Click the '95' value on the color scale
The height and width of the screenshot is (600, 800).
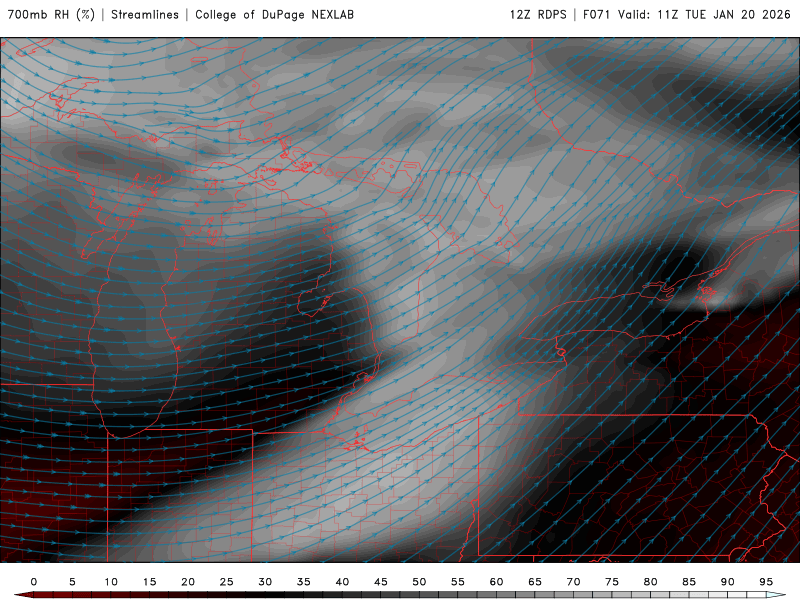[x=766, y=582]
